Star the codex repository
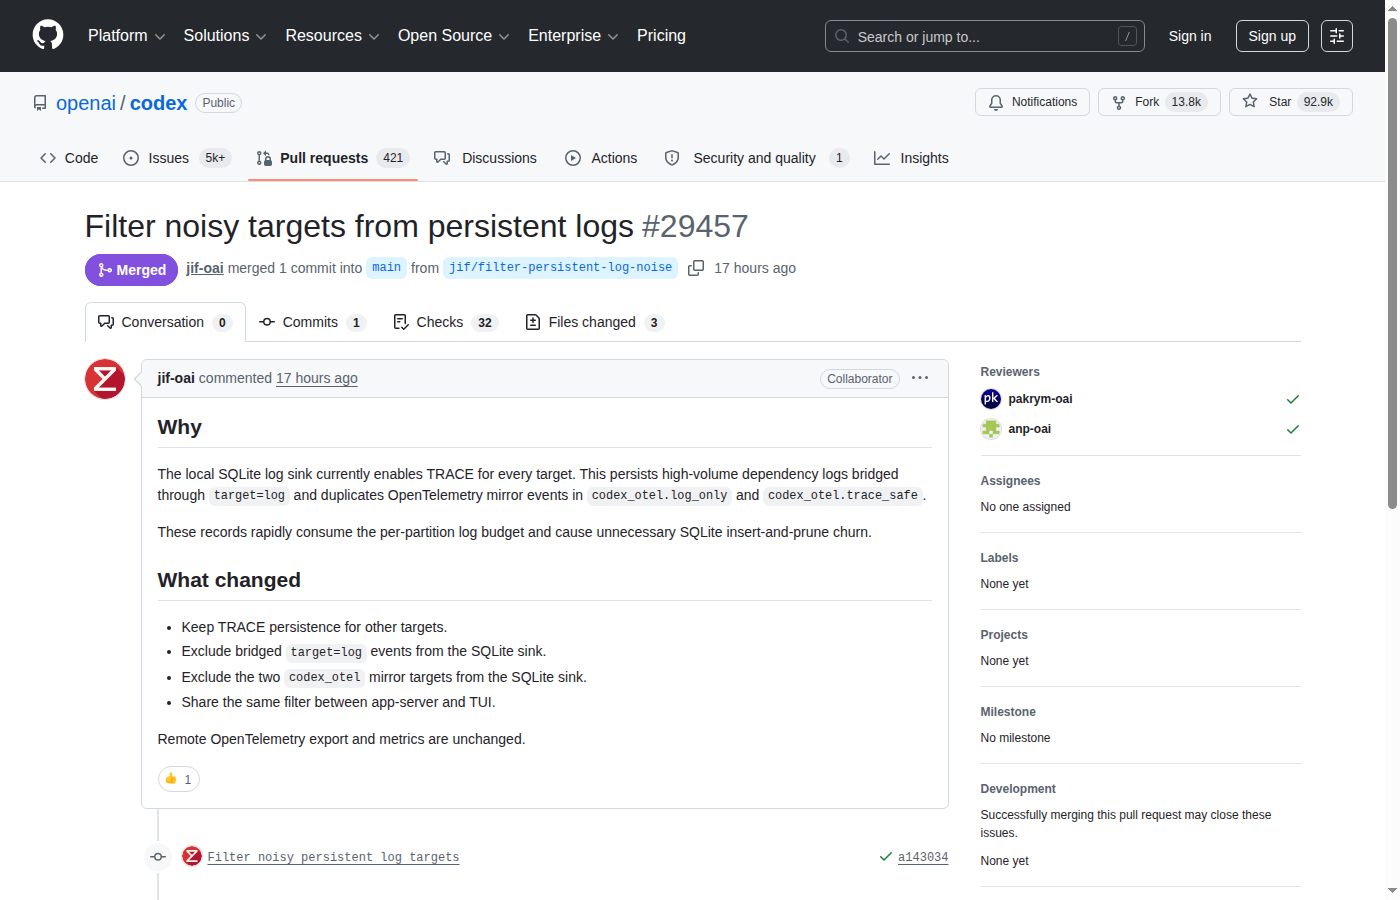Viewport: 1400px width, 900px height. pyautogui.click(x=1290, y=102)
